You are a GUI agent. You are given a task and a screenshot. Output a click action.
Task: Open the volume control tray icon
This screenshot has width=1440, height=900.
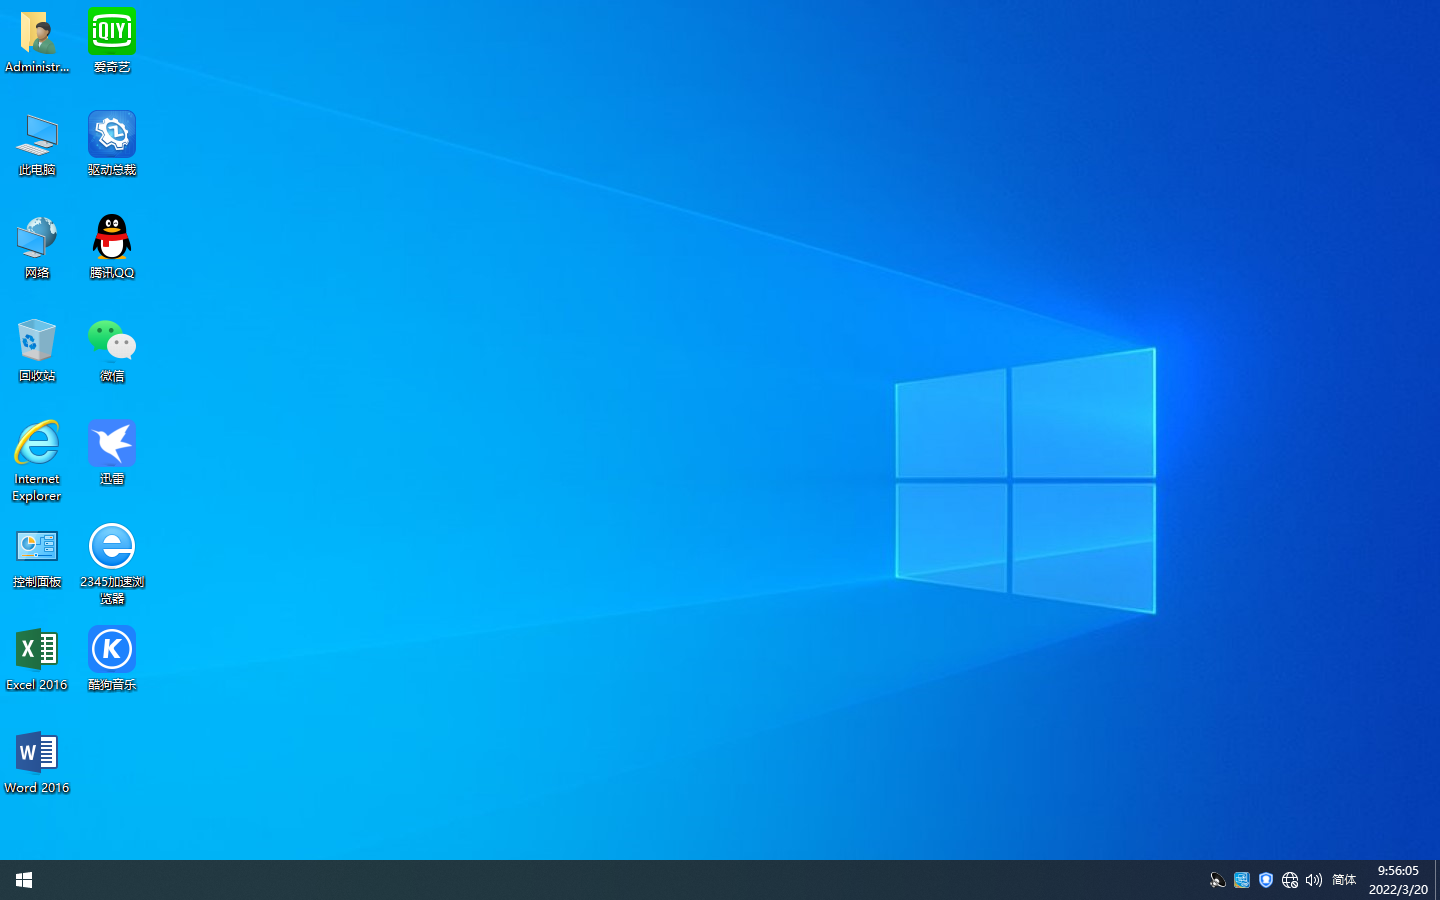click(1314, 880)
